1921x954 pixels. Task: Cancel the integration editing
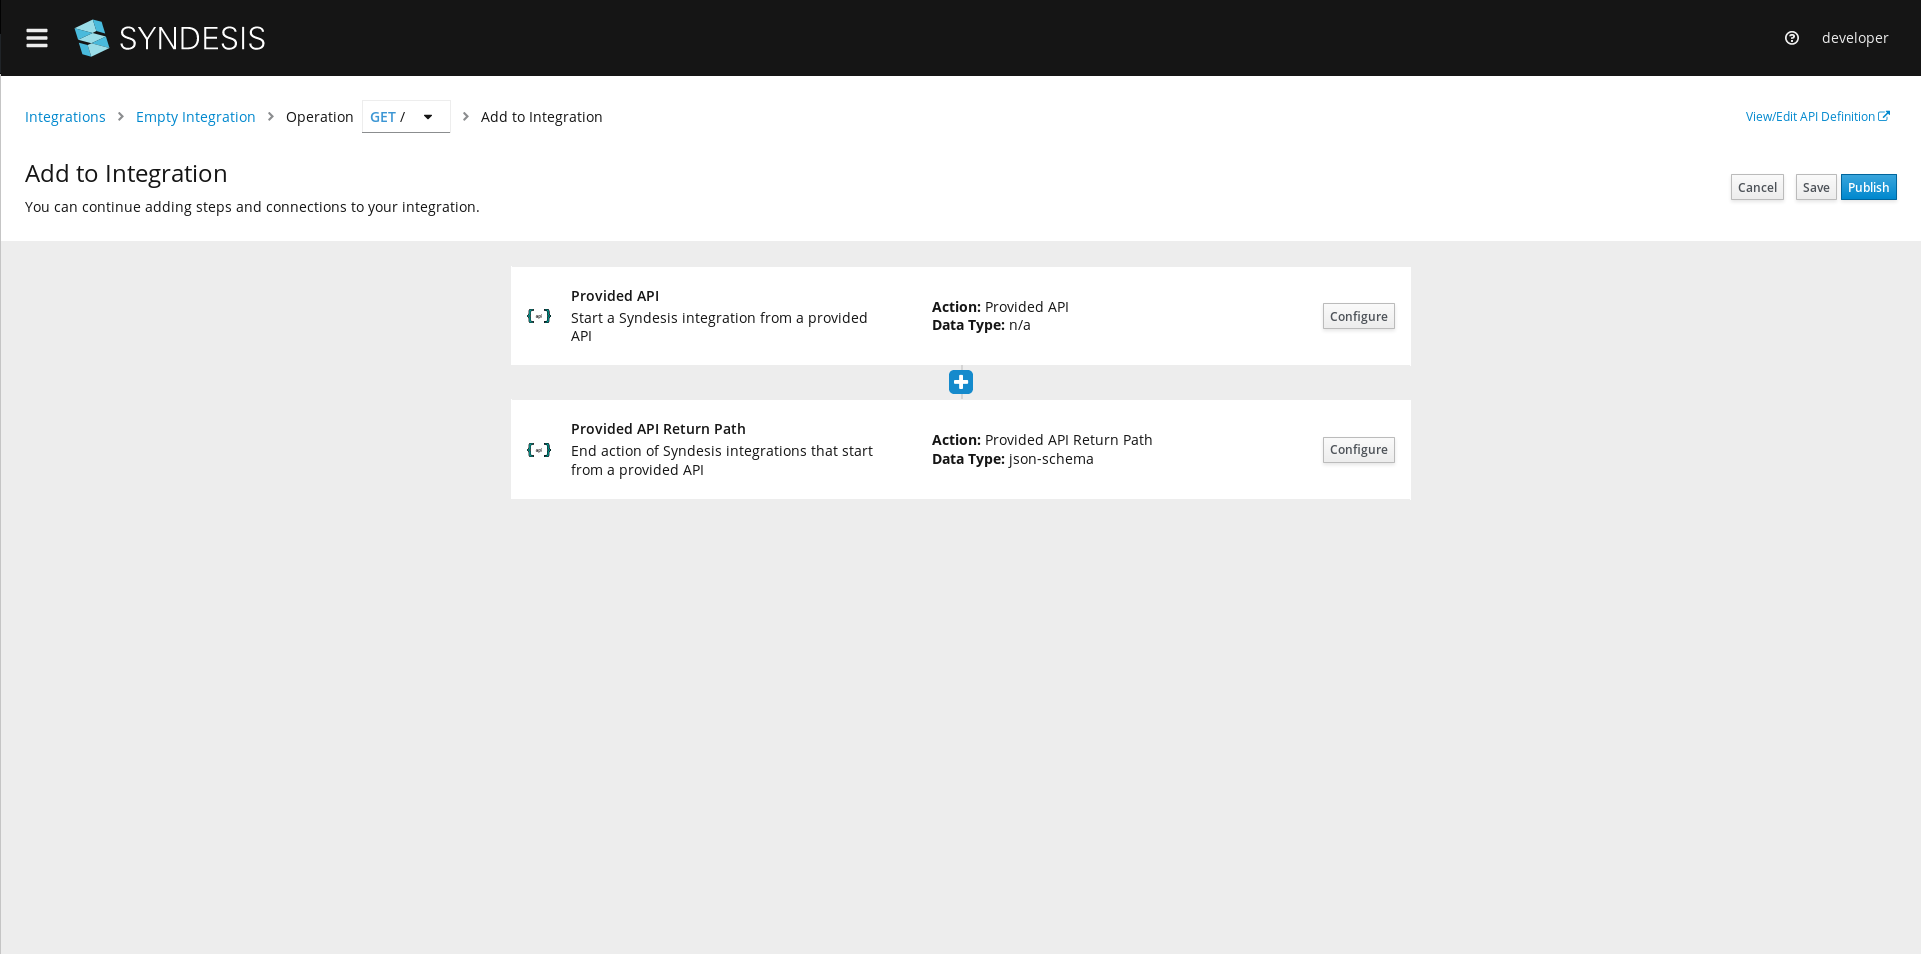tap(1757, 187)
